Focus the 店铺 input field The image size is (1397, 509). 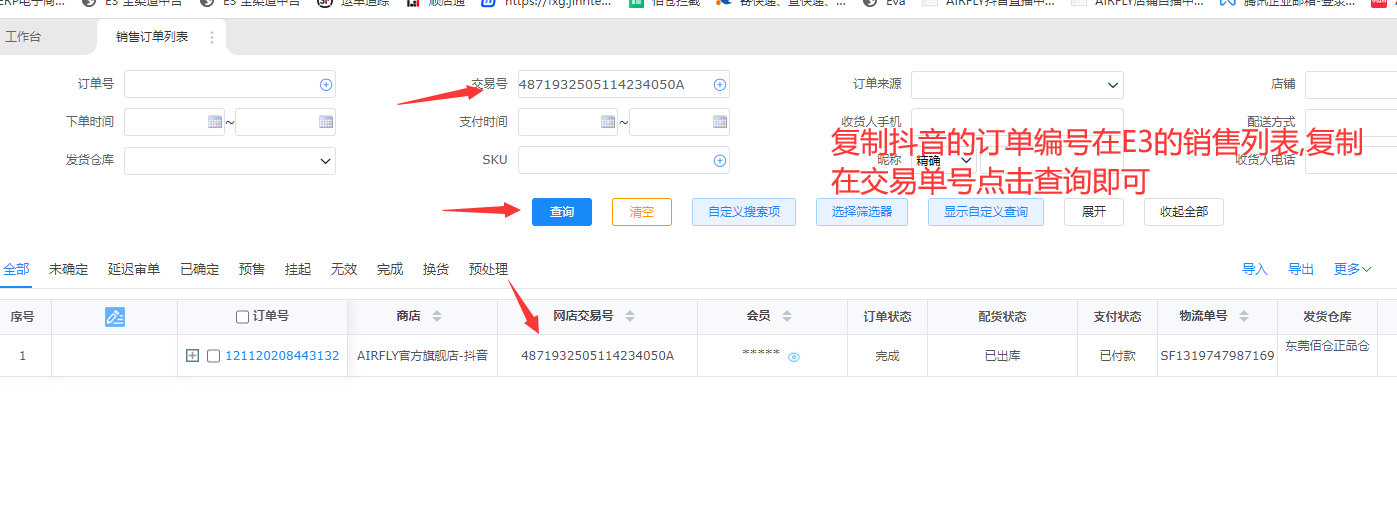[x=1351, y=85]
